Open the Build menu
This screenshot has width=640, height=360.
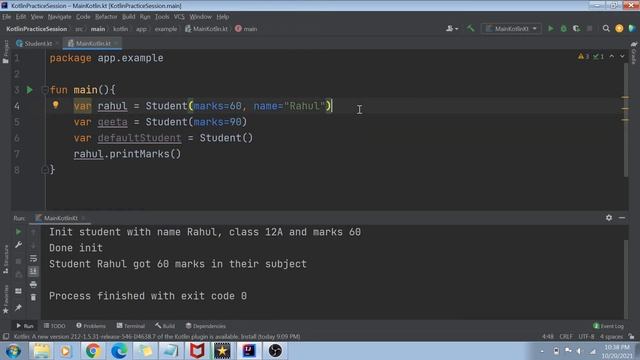coord(129,17)
